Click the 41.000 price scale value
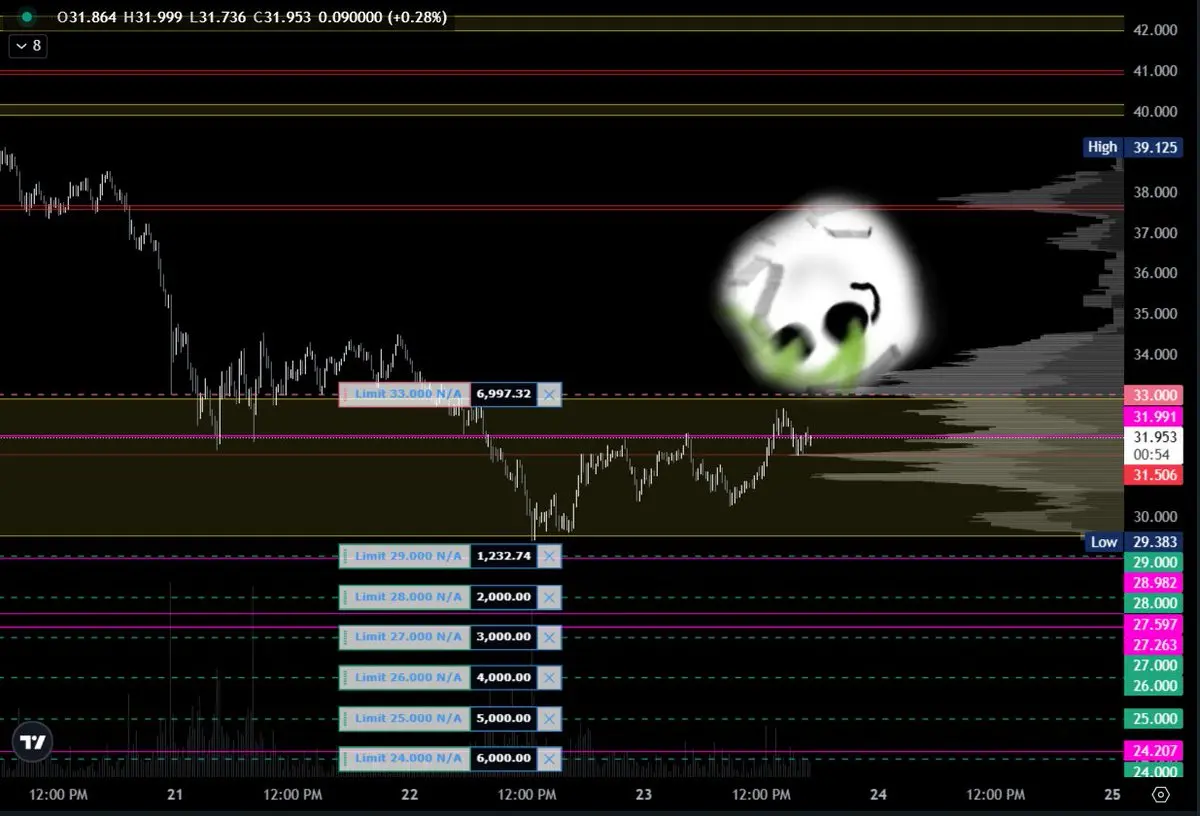Screen dimensions: 1200x816 pyautogui.click(x=1155, y=71)
